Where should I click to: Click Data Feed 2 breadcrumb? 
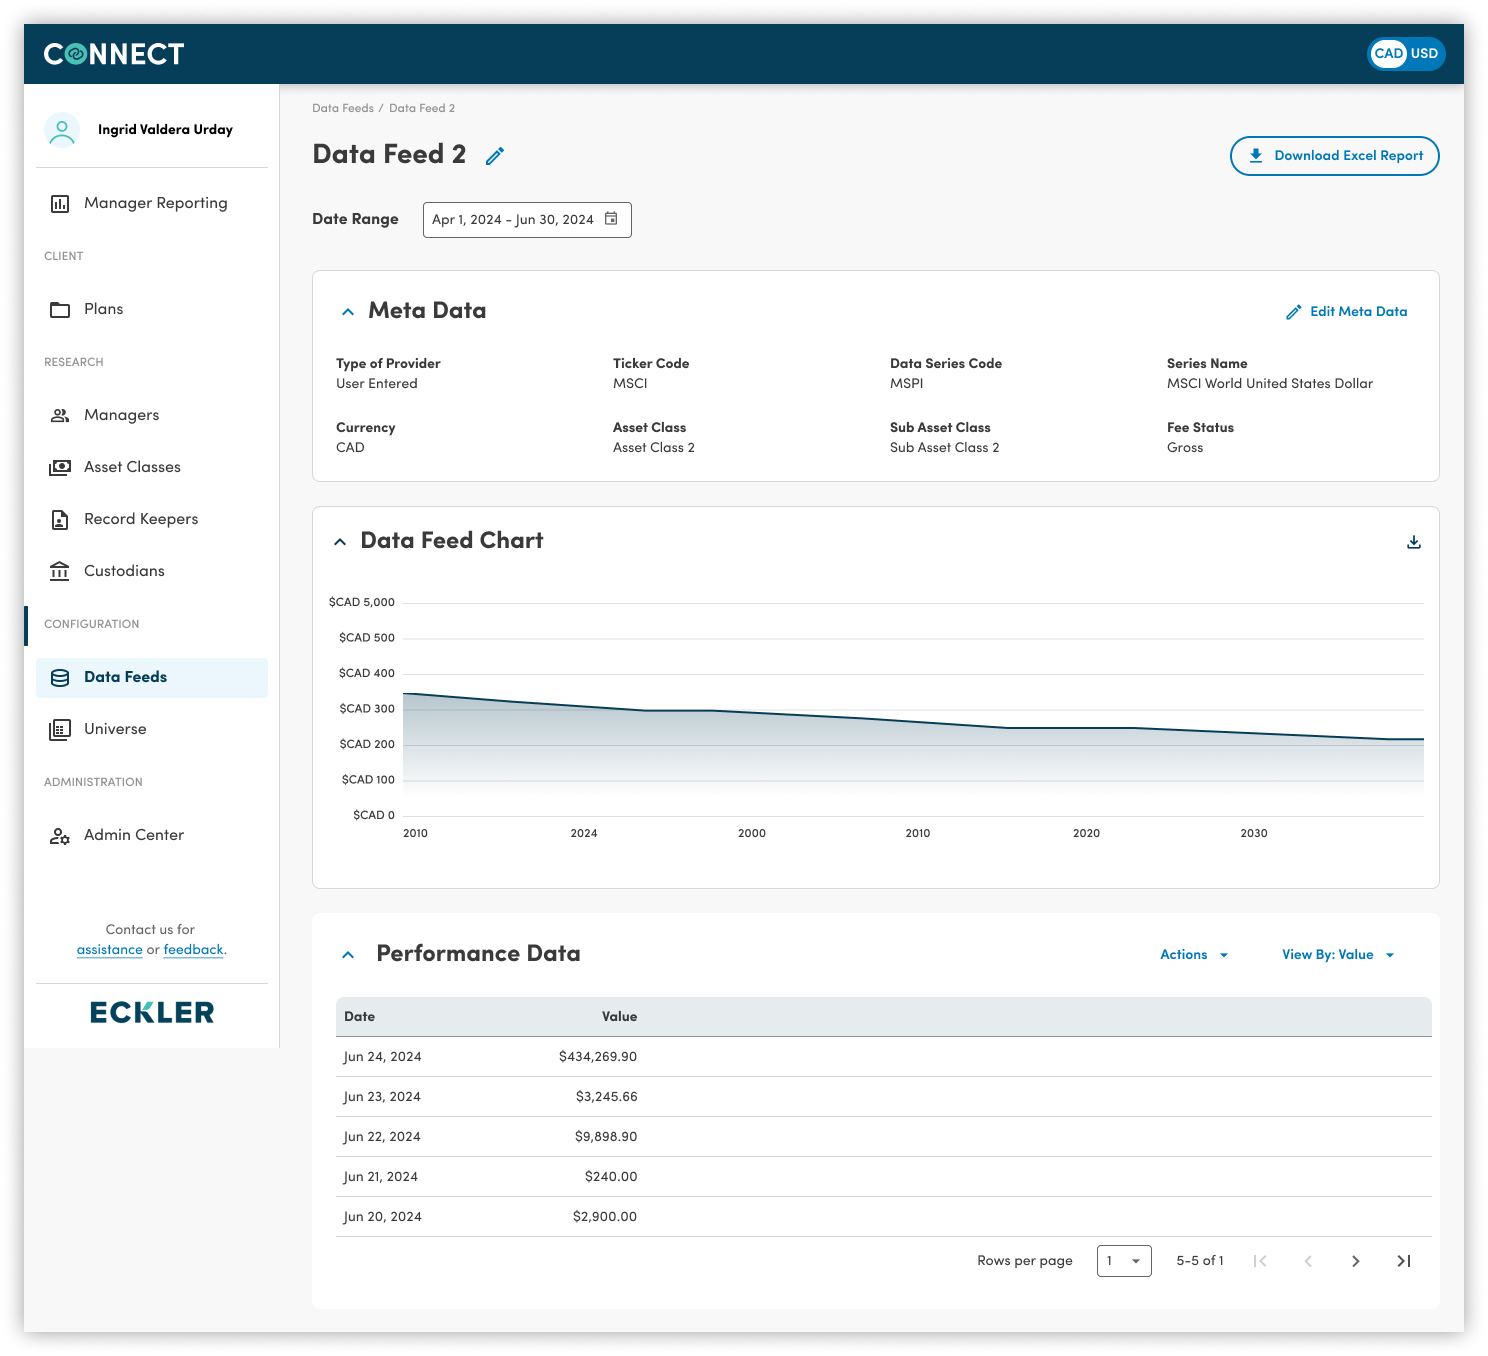click(x=422, y=108)
